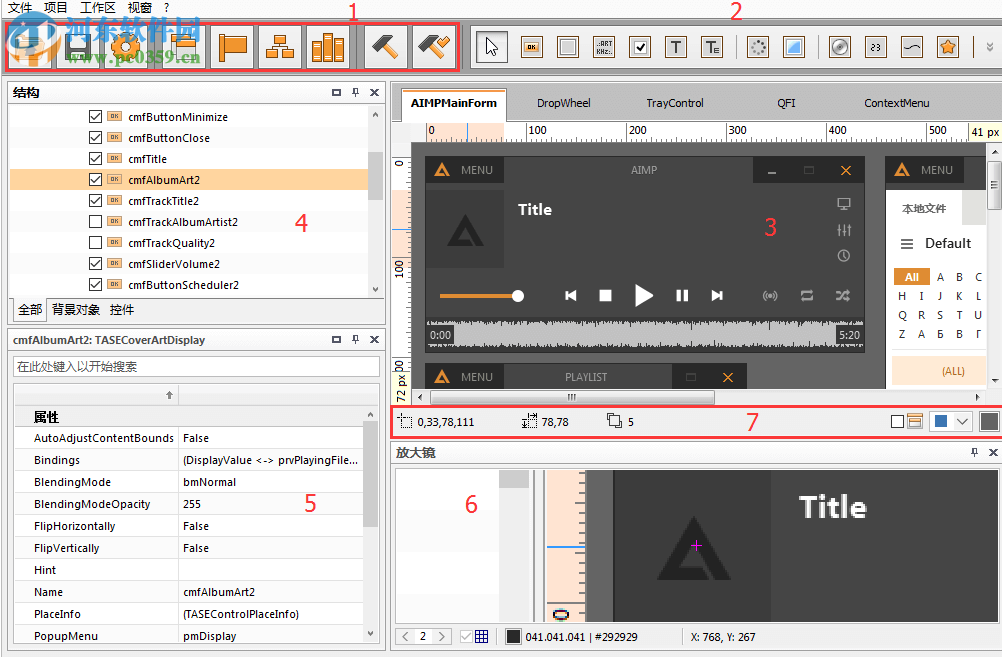Tick the empty checkbox in status bar

tap(897, 422)
